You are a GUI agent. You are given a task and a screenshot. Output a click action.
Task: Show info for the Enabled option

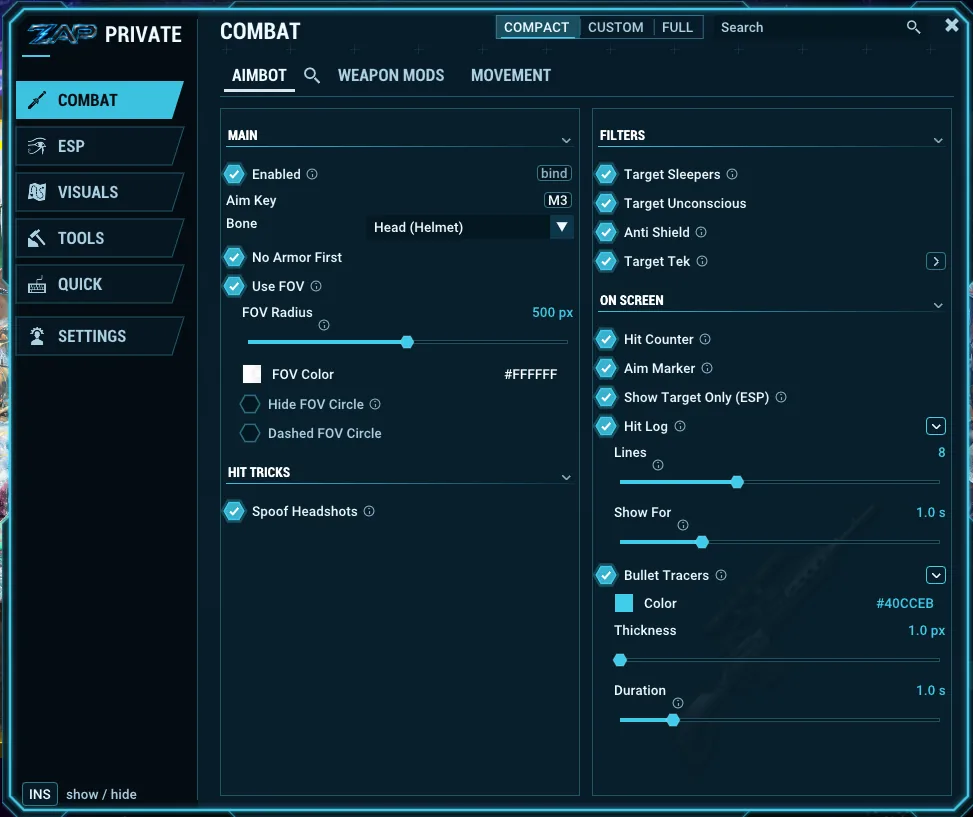pyautogui.click(x=312, y=174)
